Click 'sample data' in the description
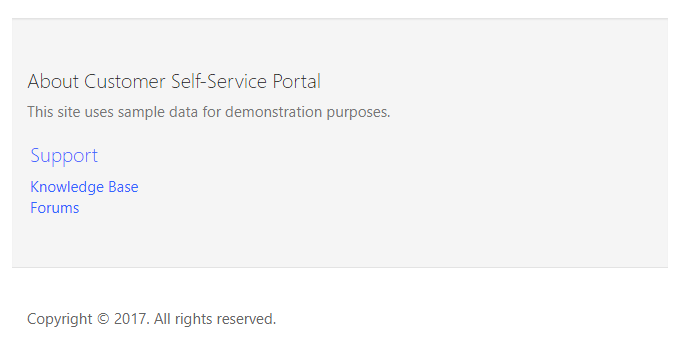 pos(158,113)
